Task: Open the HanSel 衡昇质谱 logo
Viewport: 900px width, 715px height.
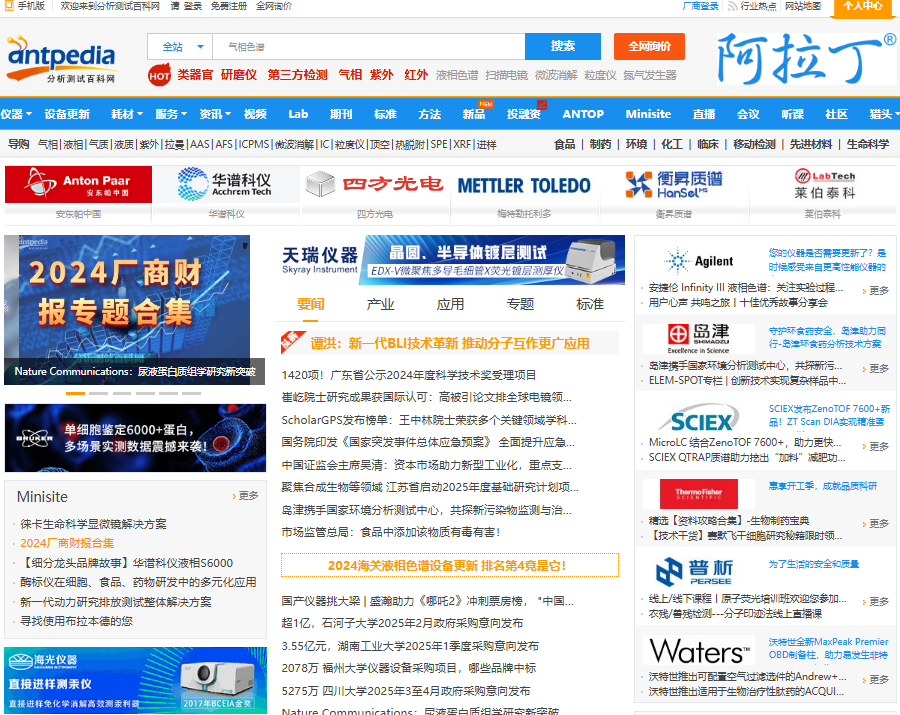Action: [x=674, y=184]
